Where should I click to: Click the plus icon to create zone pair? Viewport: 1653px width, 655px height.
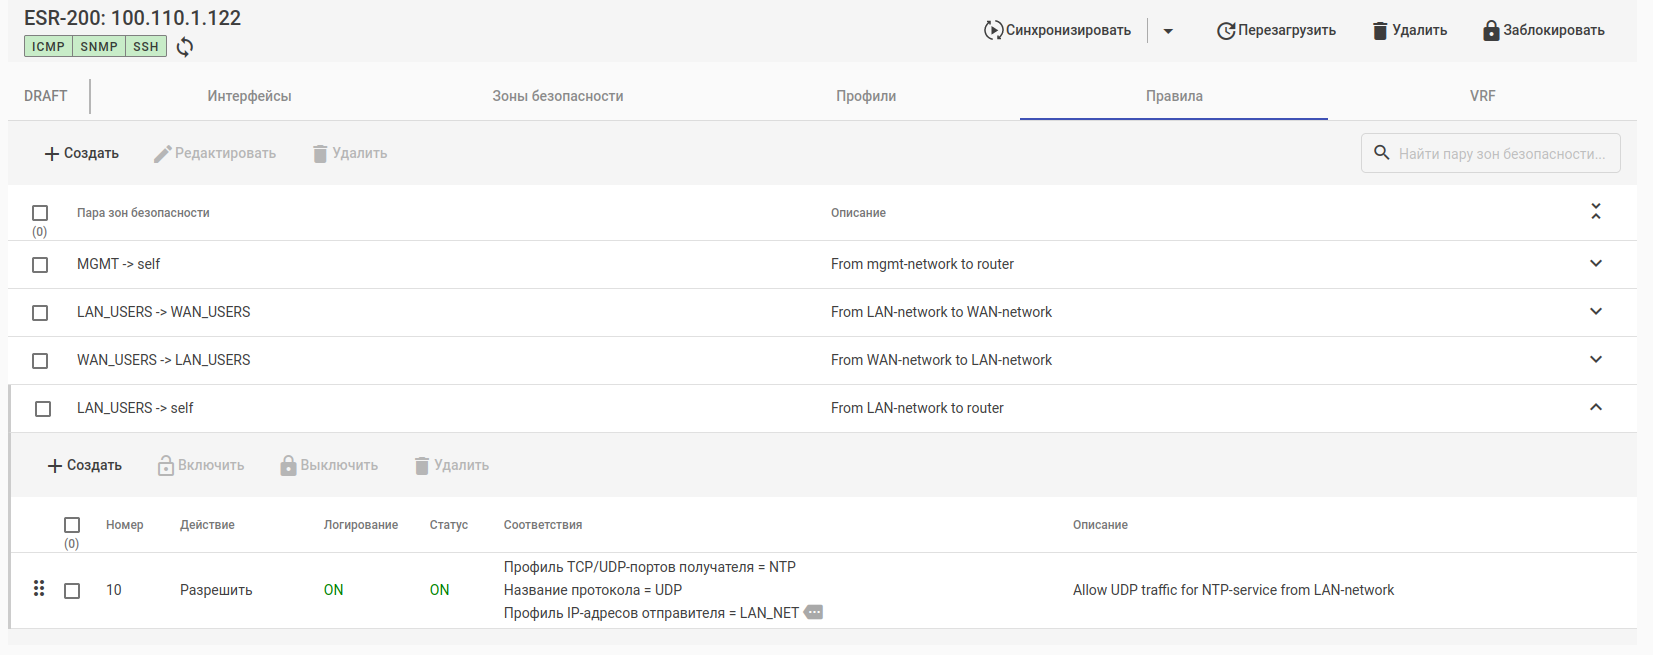(x=52, y=154)
